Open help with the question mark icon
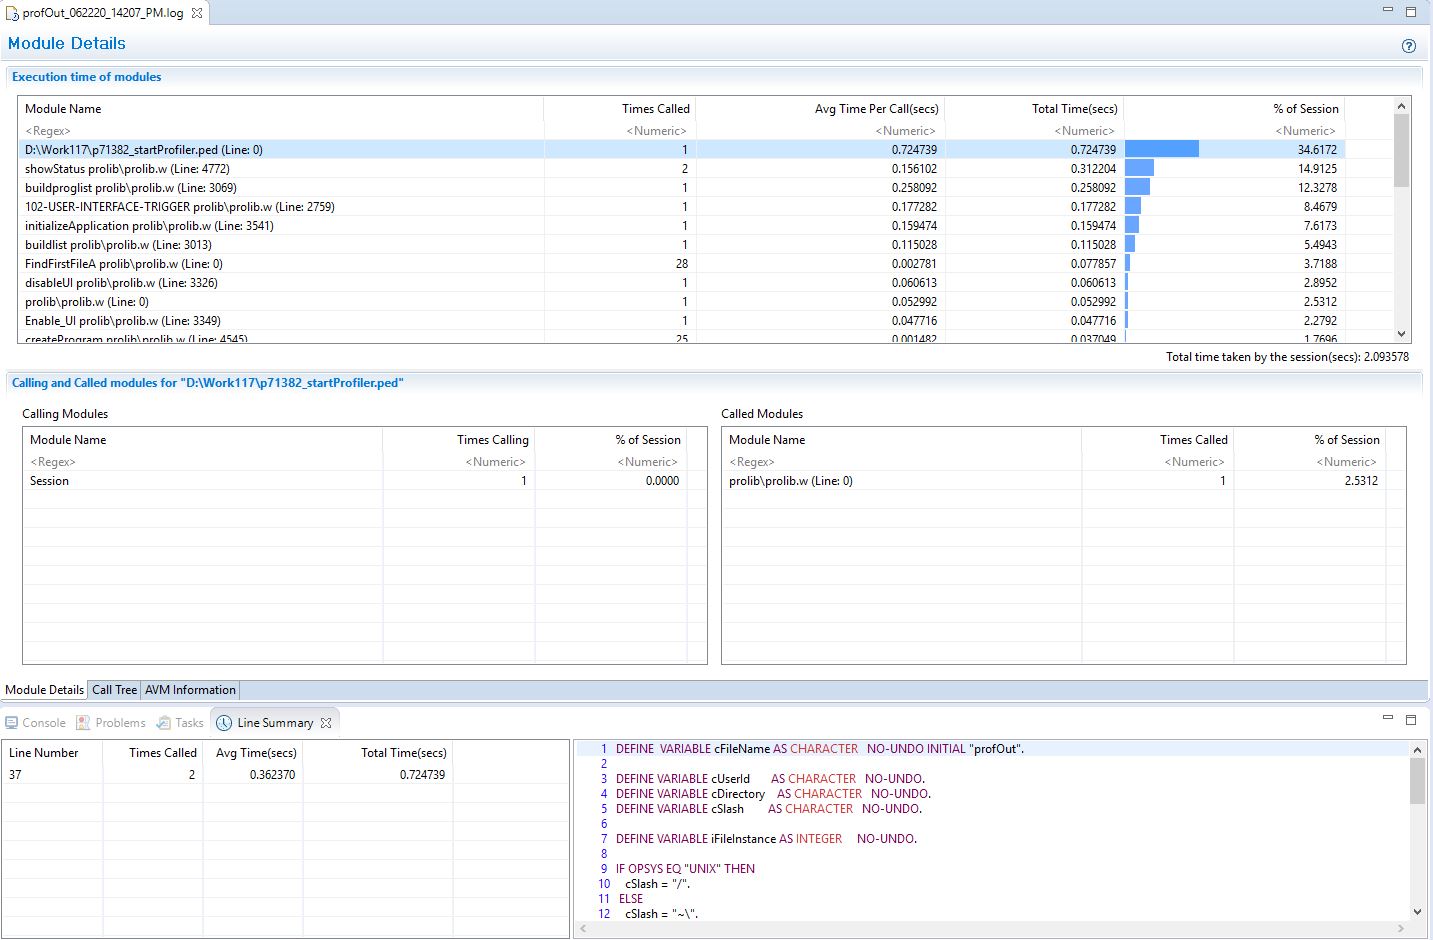Image resolution: width=1433 pixels, height=940 pixels. click(x=1408, y=45)
